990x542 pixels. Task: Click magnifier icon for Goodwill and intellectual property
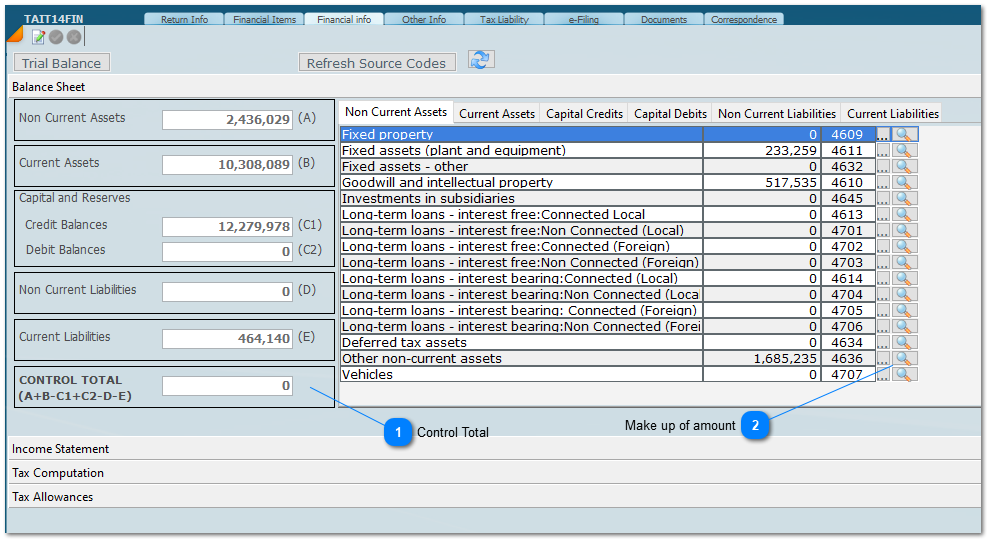point(904,182)
